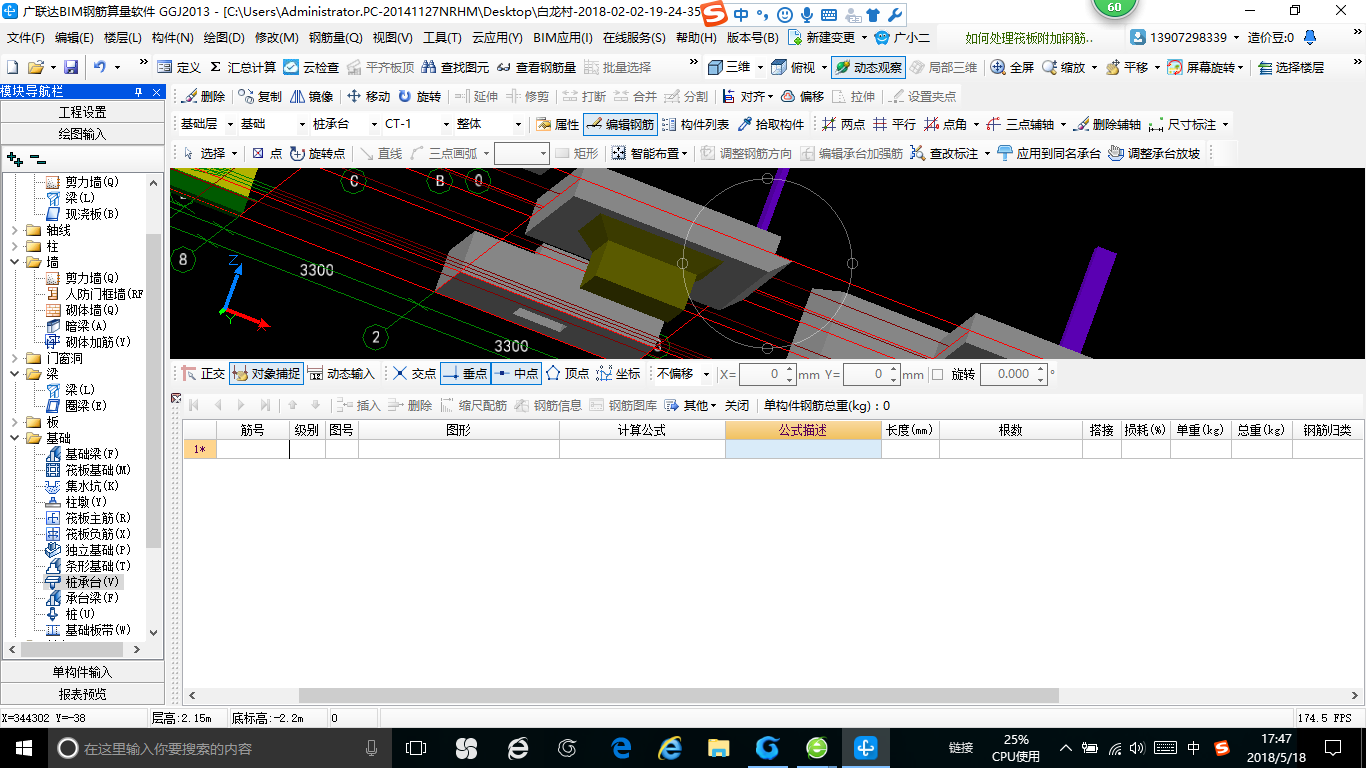Image resolution: width=1366 pixels, height=768 pixels.
Task: Click 应用到同名承台 apply tool
Action: (x=1049, y=153)
